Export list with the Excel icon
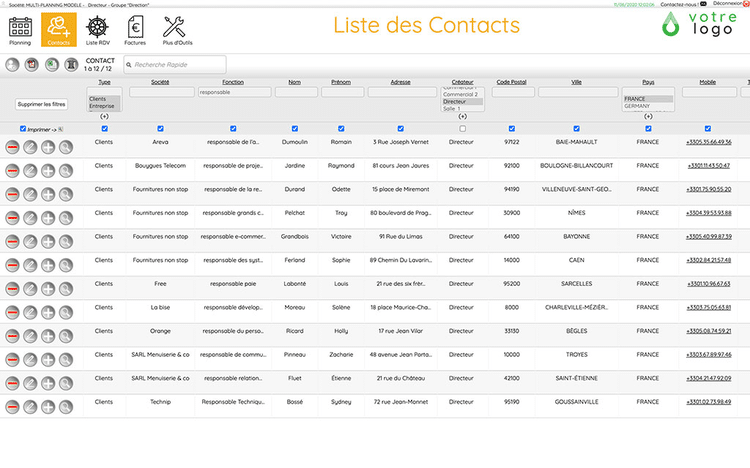 (x=52, y=65)
